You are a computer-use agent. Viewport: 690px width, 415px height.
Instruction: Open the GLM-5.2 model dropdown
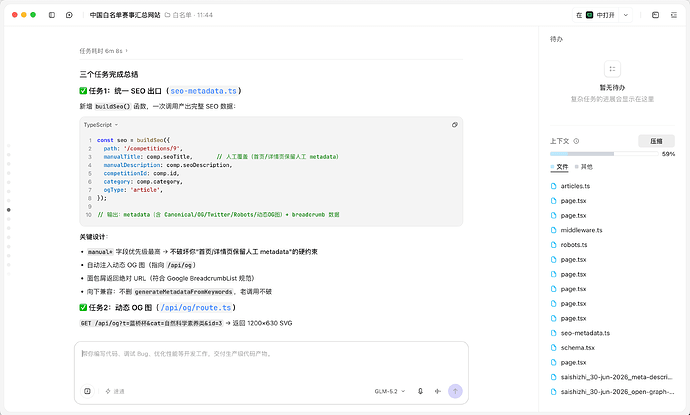390,391
